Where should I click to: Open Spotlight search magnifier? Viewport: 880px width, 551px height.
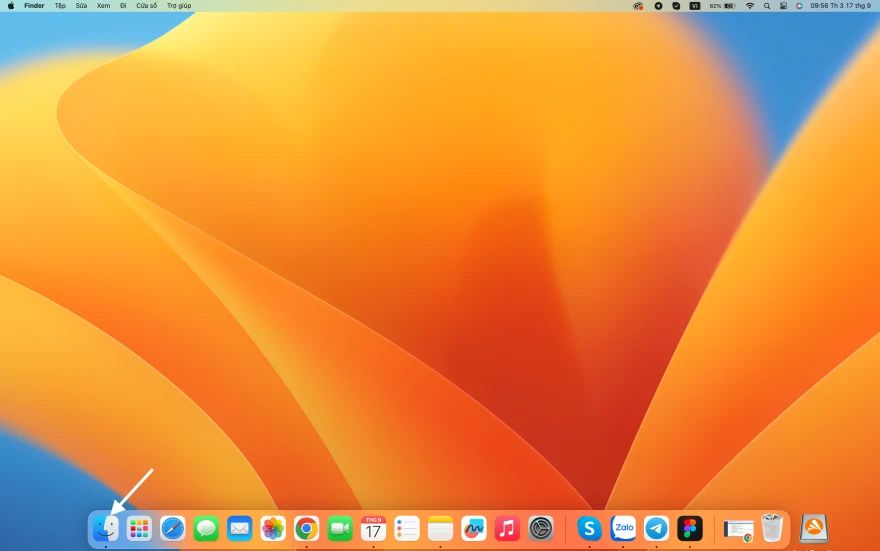coord(767,6)
